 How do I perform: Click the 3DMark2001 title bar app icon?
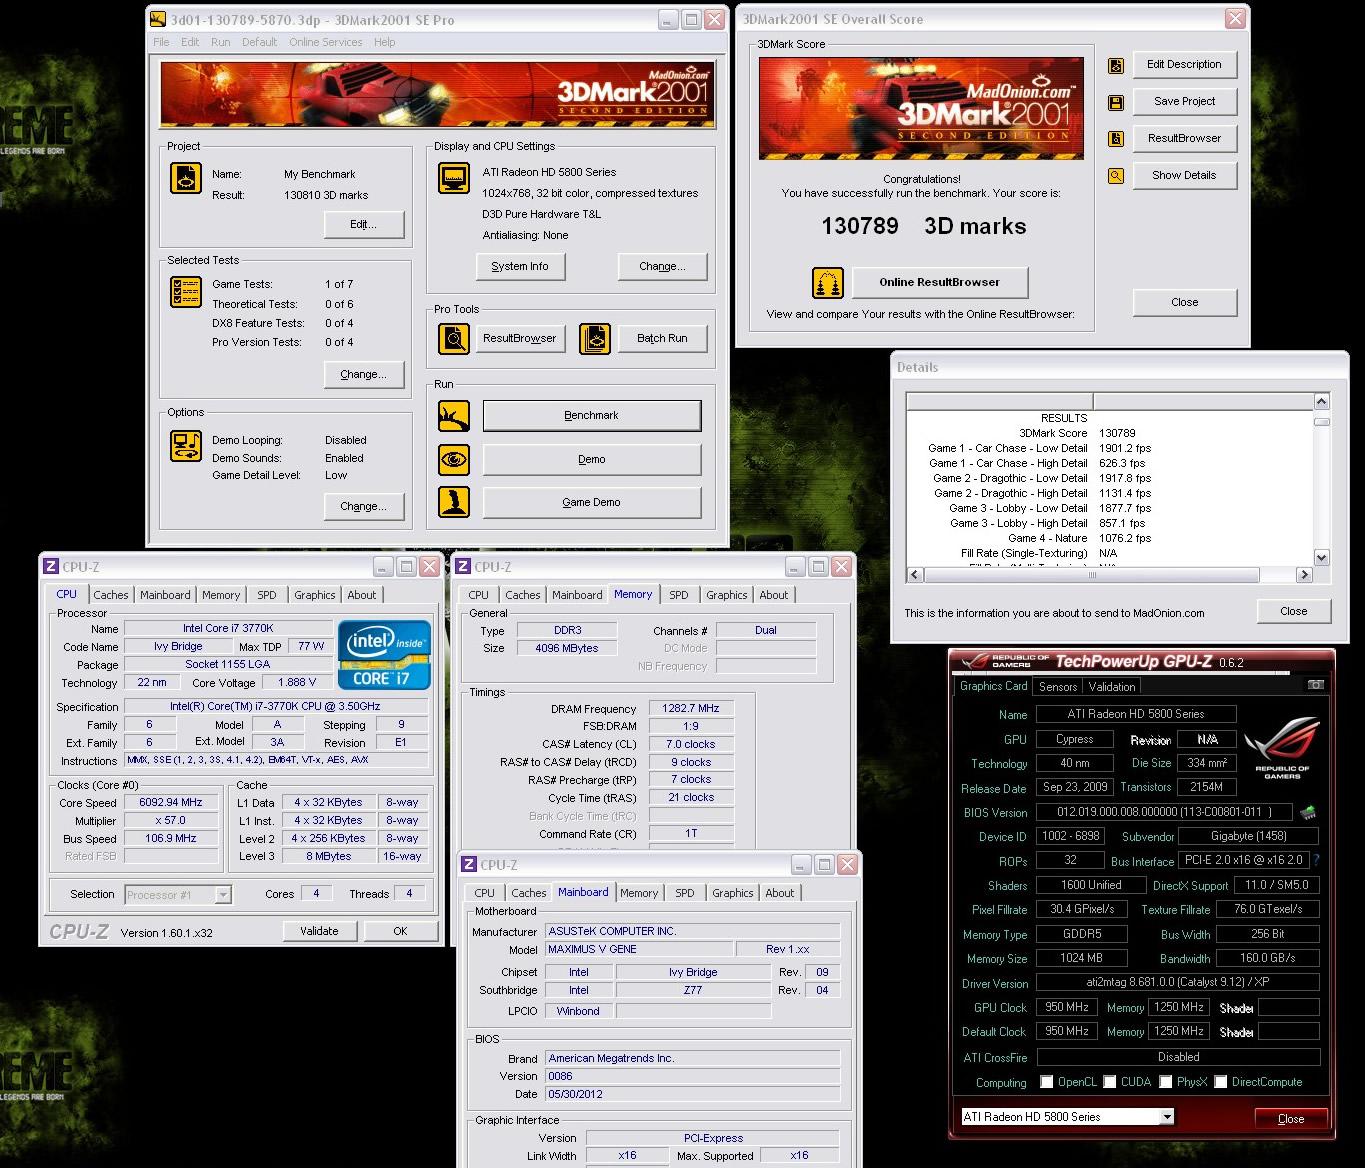click(157, 19)
